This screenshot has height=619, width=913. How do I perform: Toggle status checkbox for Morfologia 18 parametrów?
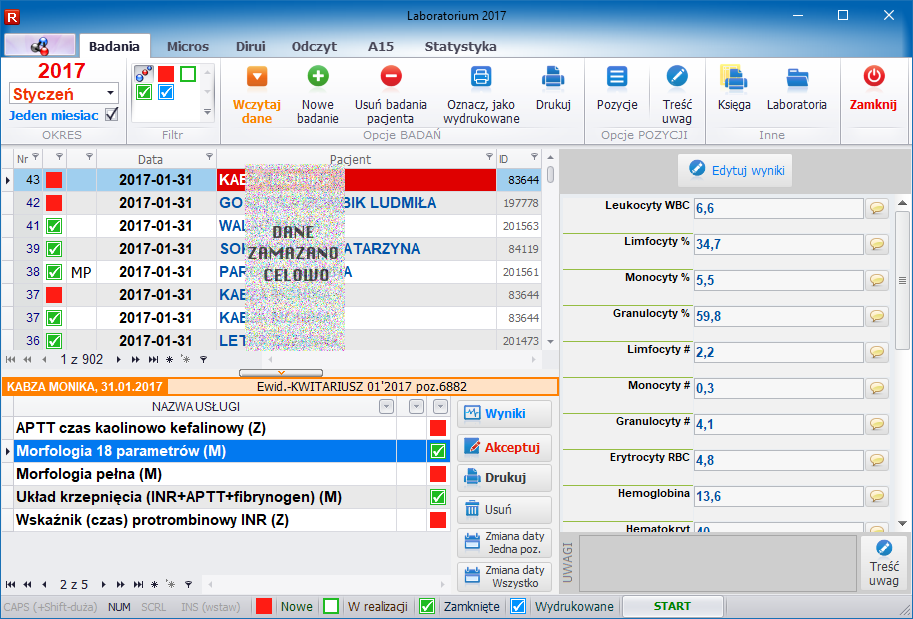pyautogui.click(x=437, y=451)
